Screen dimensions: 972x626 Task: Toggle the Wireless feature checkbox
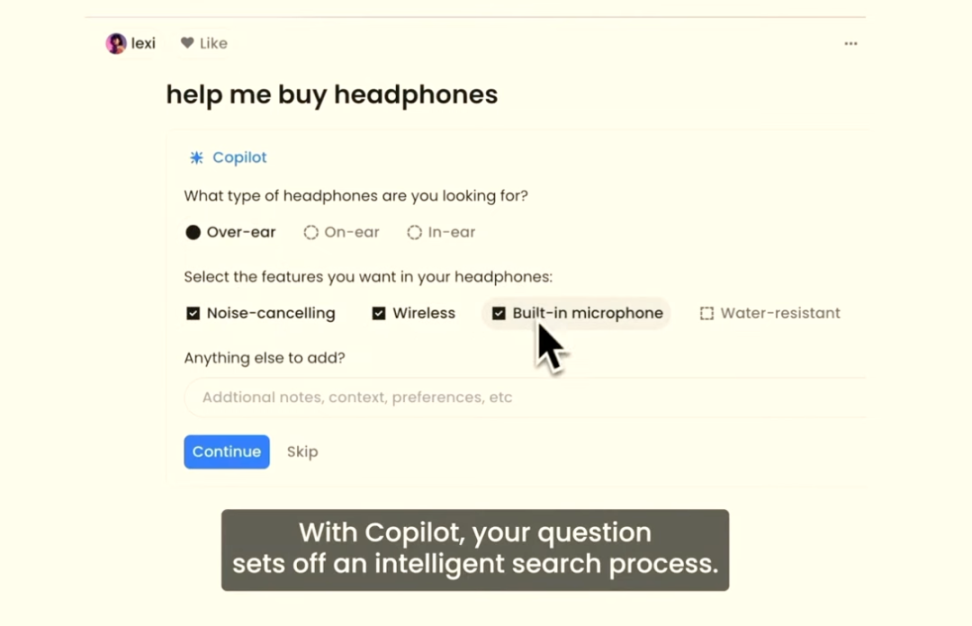(379, 313)
